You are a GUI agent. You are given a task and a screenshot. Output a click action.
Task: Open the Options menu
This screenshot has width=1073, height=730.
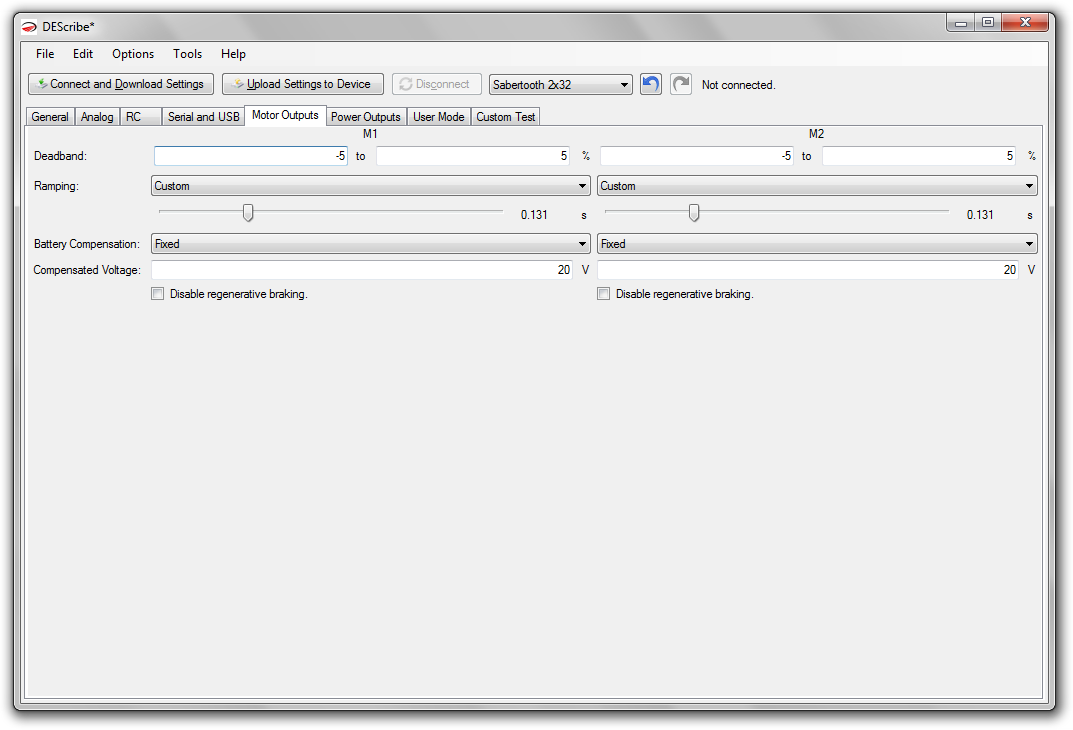click(x=133, y=54)
